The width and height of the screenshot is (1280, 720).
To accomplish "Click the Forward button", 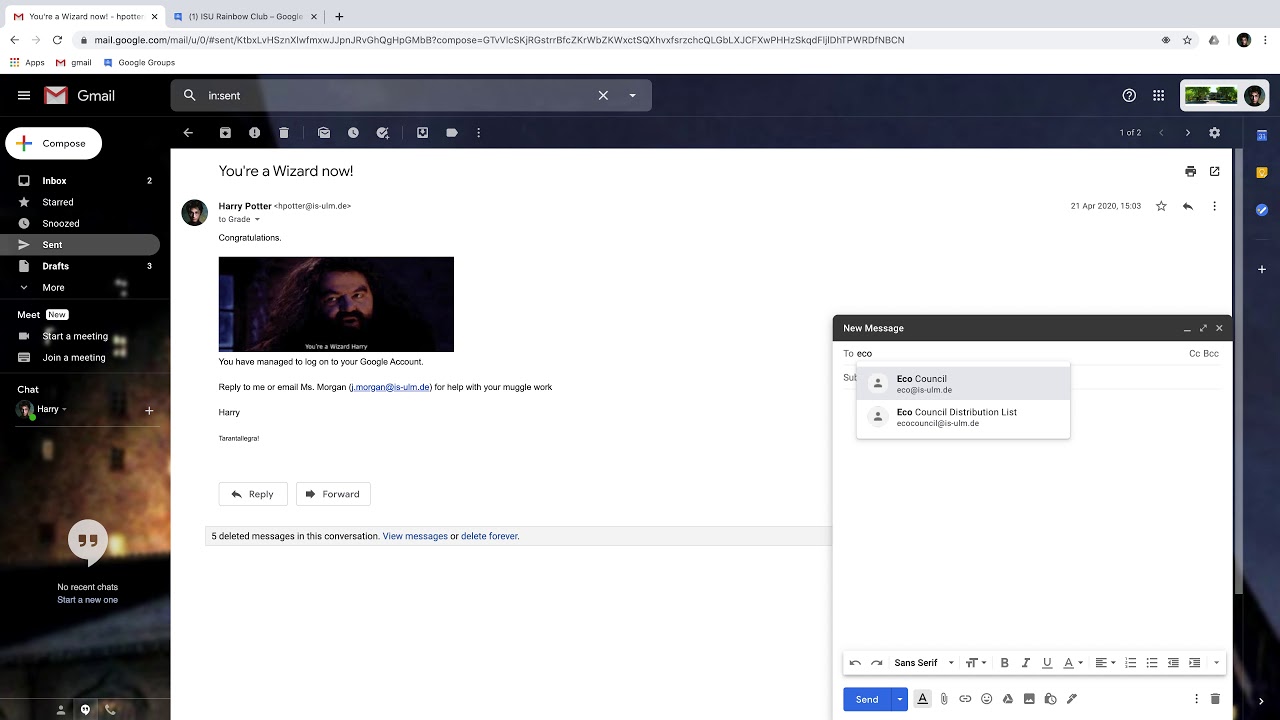I will point(333,494).
